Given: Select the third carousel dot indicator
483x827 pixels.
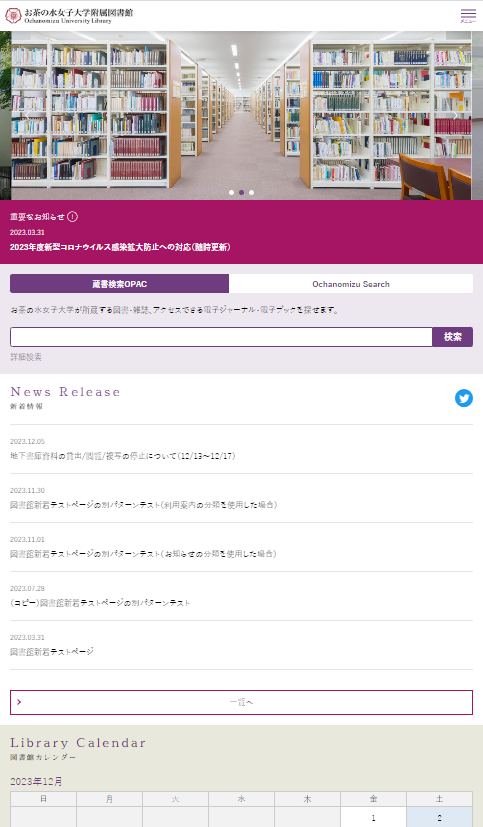Looking at the screenshot, I should [252, 193].
